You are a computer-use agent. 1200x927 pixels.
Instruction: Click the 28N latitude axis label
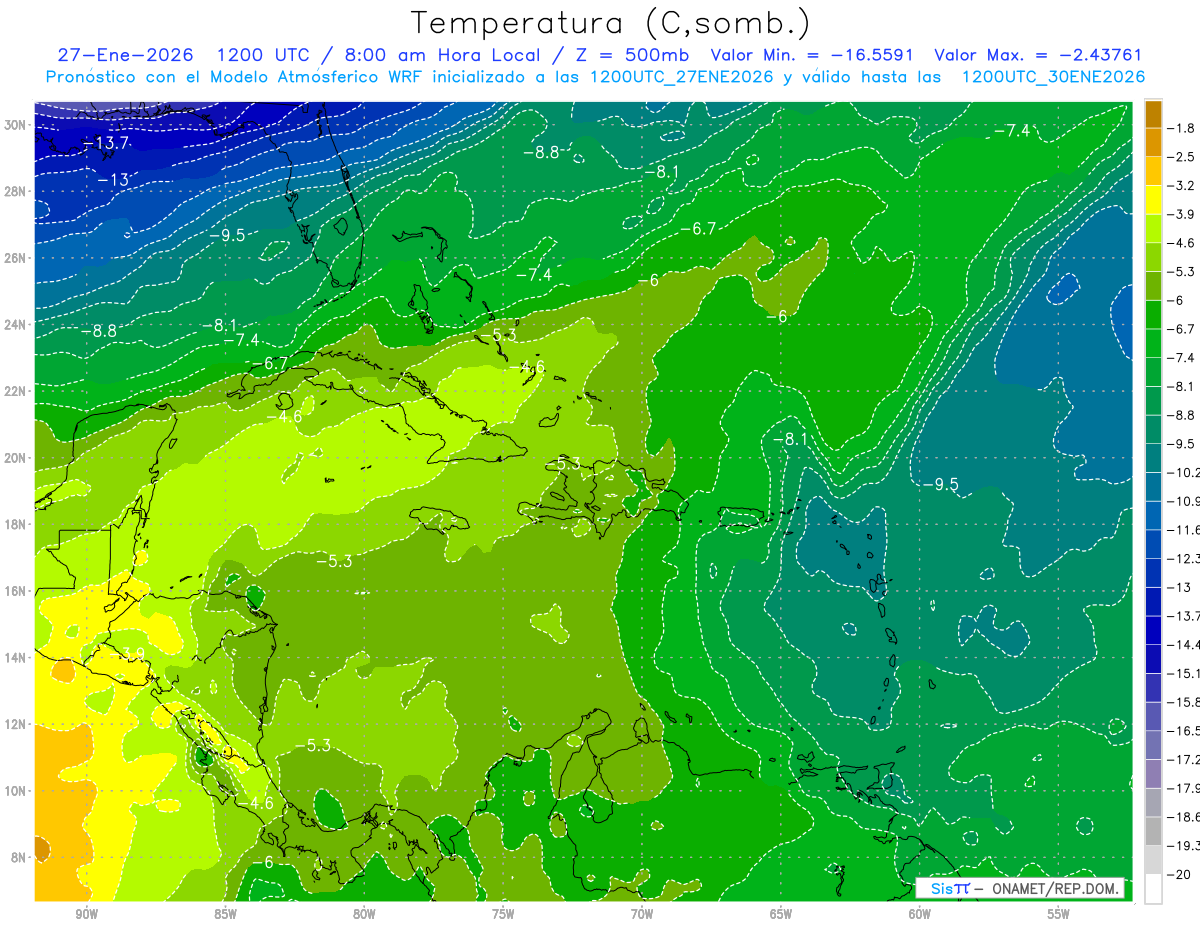coord(15,191)
